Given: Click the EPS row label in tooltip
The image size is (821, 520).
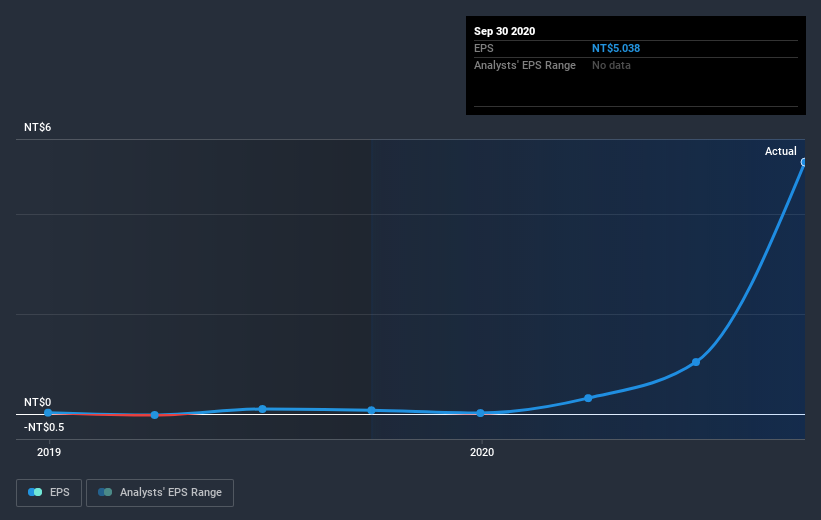Looking at the screenshot, I should [x=483, y=48].
